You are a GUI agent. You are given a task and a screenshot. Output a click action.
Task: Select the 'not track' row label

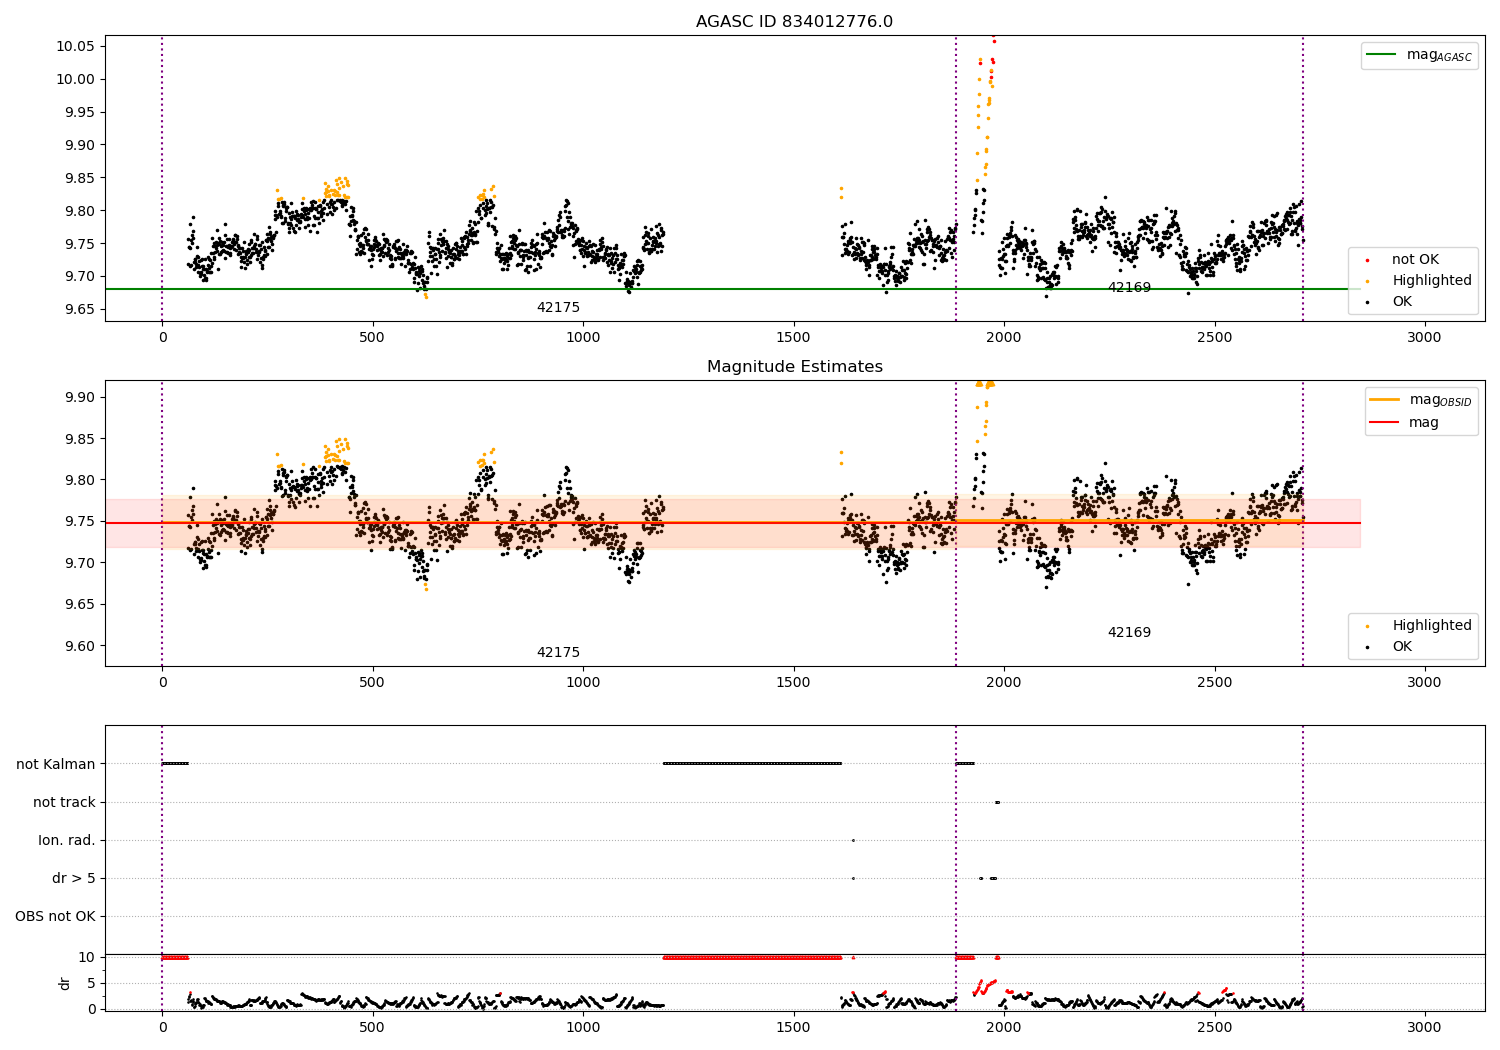(64, 803)
